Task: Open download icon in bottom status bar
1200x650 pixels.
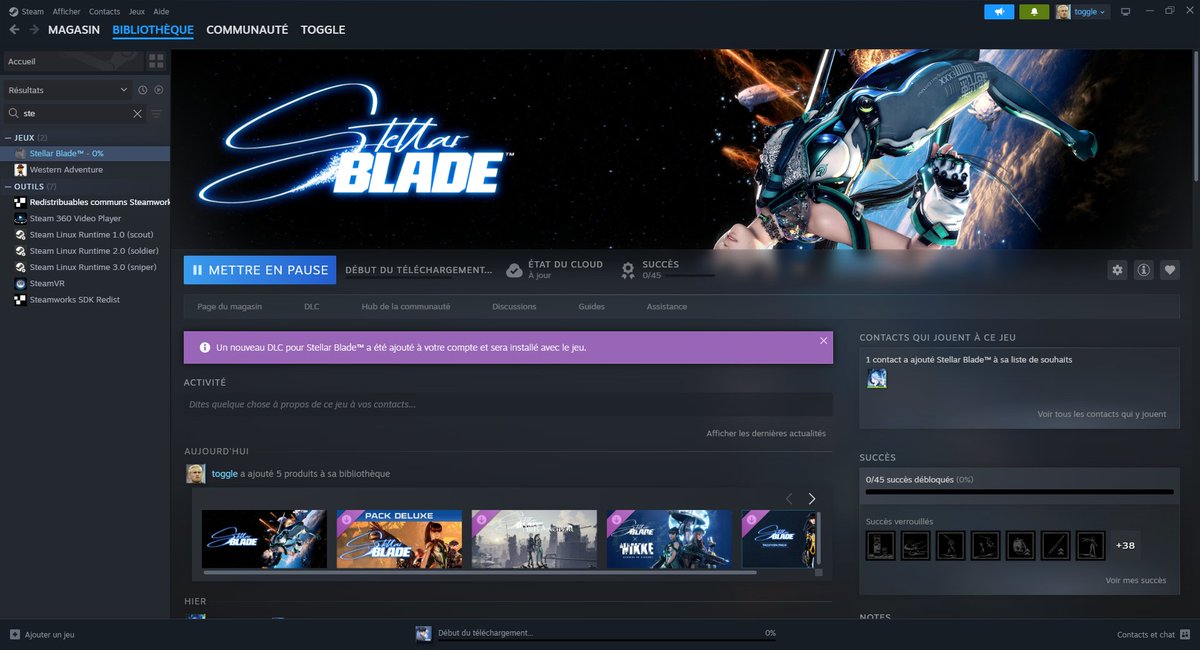Action: pos(424,634)
